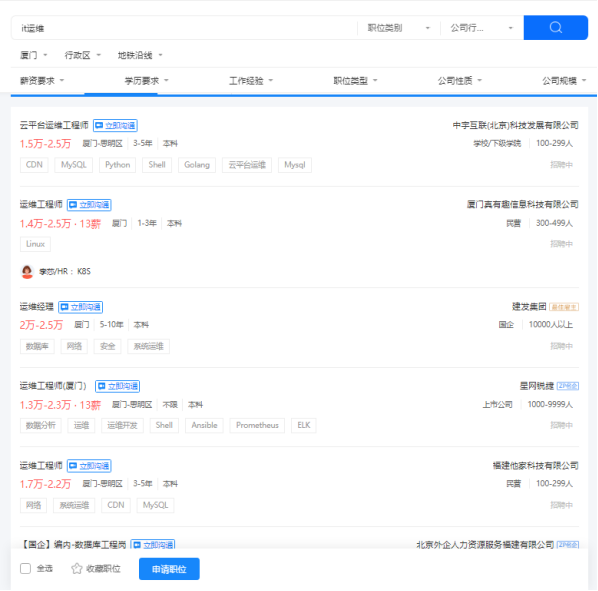
Task: Open the 薪资要求 filter
Action: point(42,81)
